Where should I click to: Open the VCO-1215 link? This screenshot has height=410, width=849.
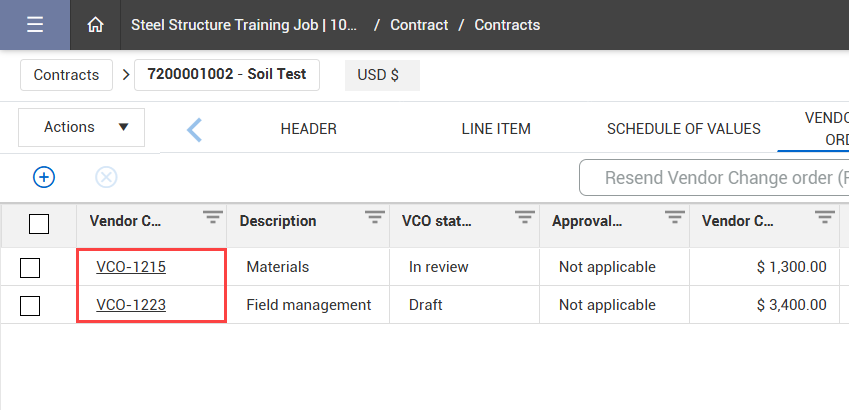[131, 267]
